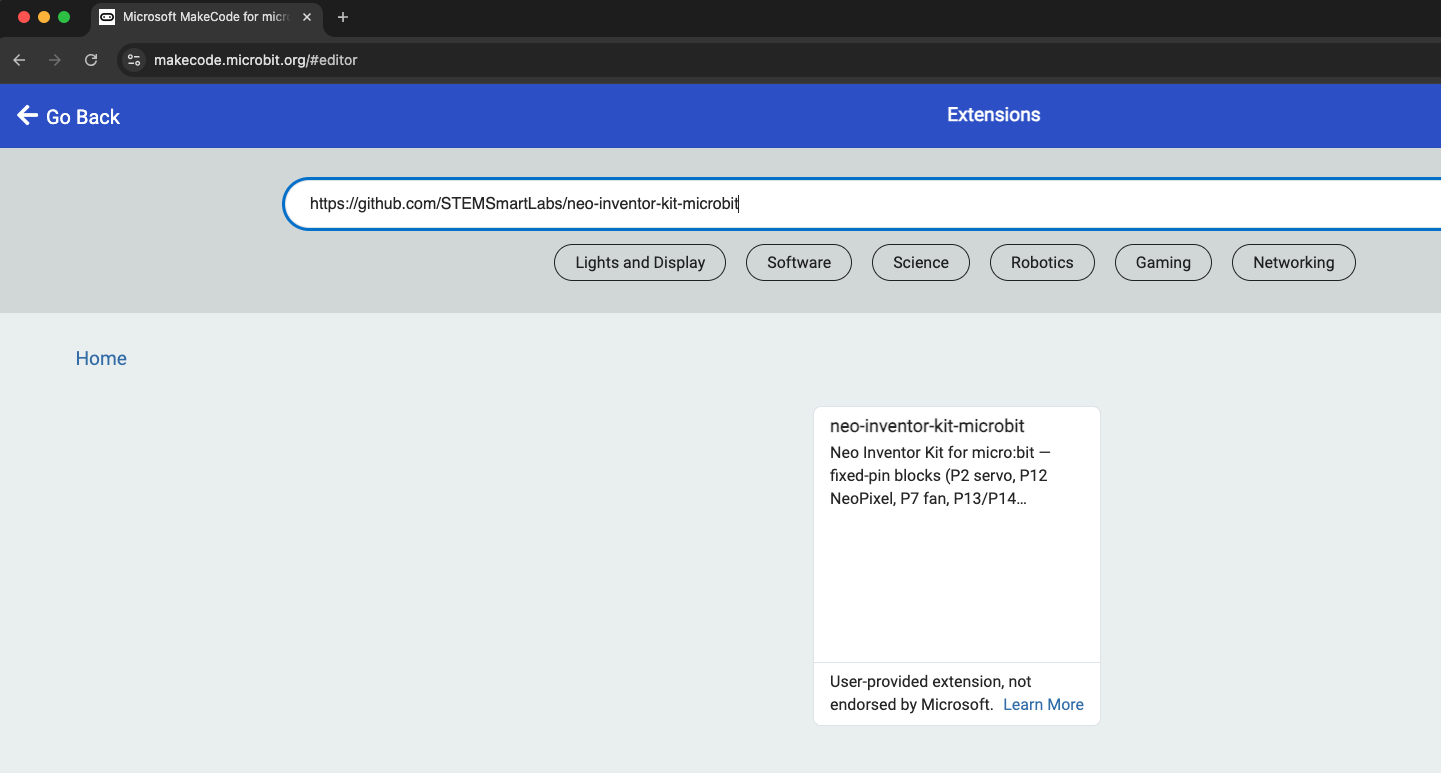The height and width of the screenshot is (773, 1441).
Task: Select the Gaming category filter
Action: tap(1163, 262)
